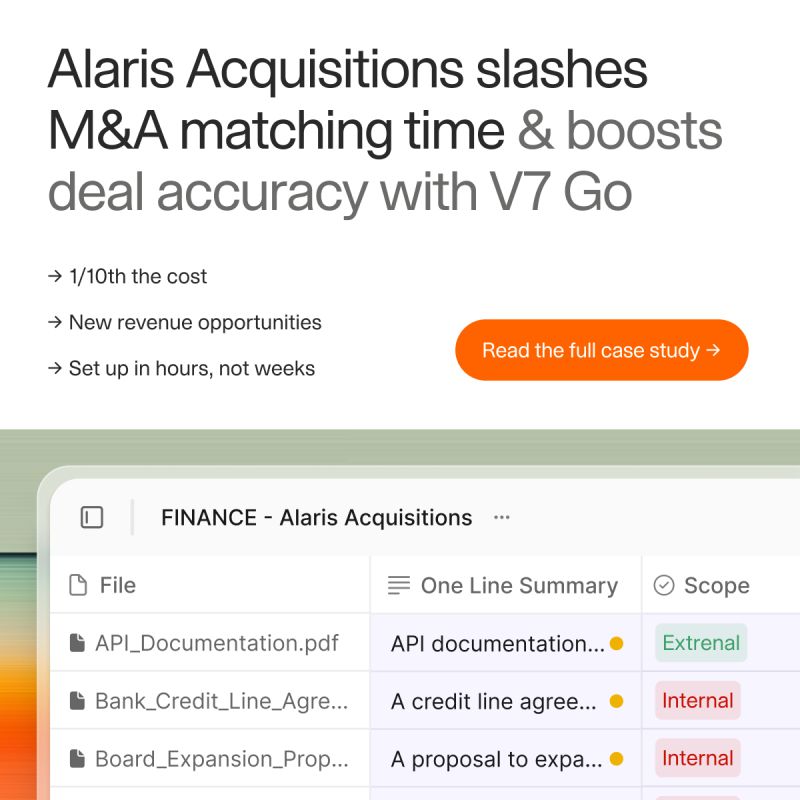Screen dimensions: 800x800
Task: Click the API_Documentation.pdf file icon
Action: click(77, 643)
